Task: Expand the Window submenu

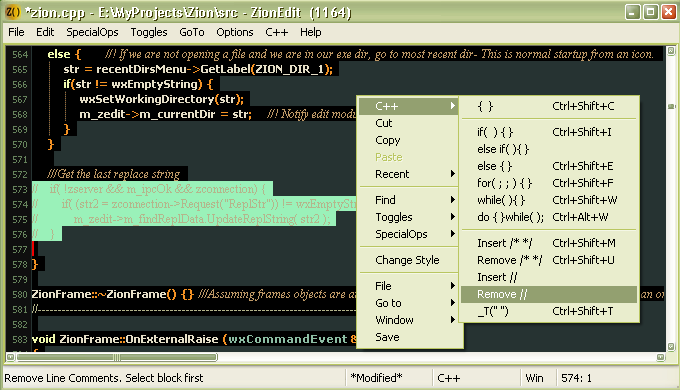Action: [x=409, y=320]
